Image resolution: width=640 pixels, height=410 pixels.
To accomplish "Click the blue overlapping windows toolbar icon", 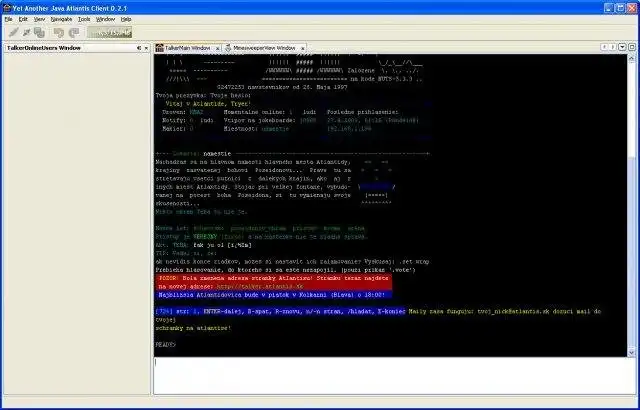I will (x=39, y=33).
